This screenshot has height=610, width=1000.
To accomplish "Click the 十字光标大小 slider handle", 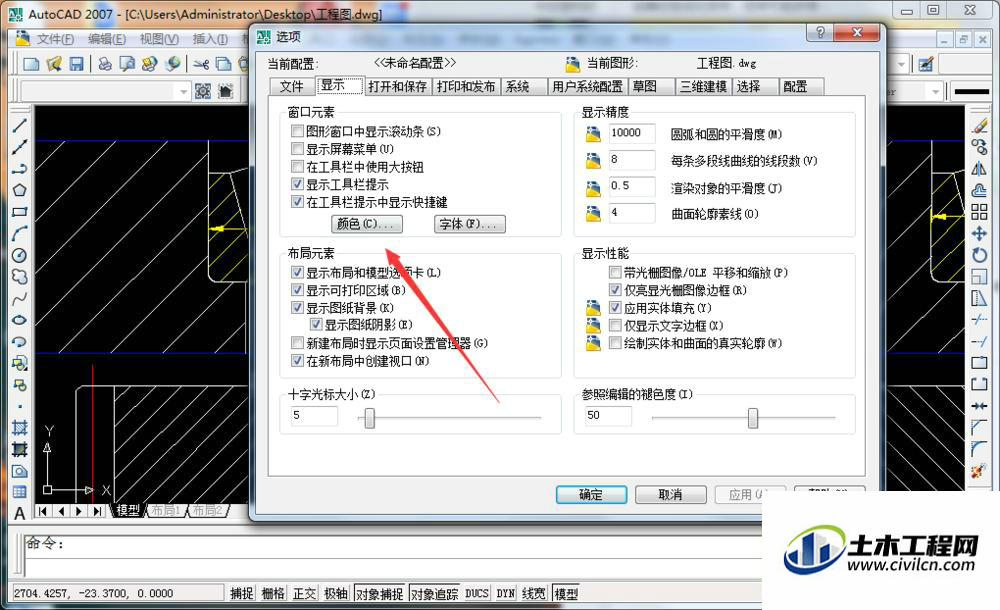I will tap(369, 419).
